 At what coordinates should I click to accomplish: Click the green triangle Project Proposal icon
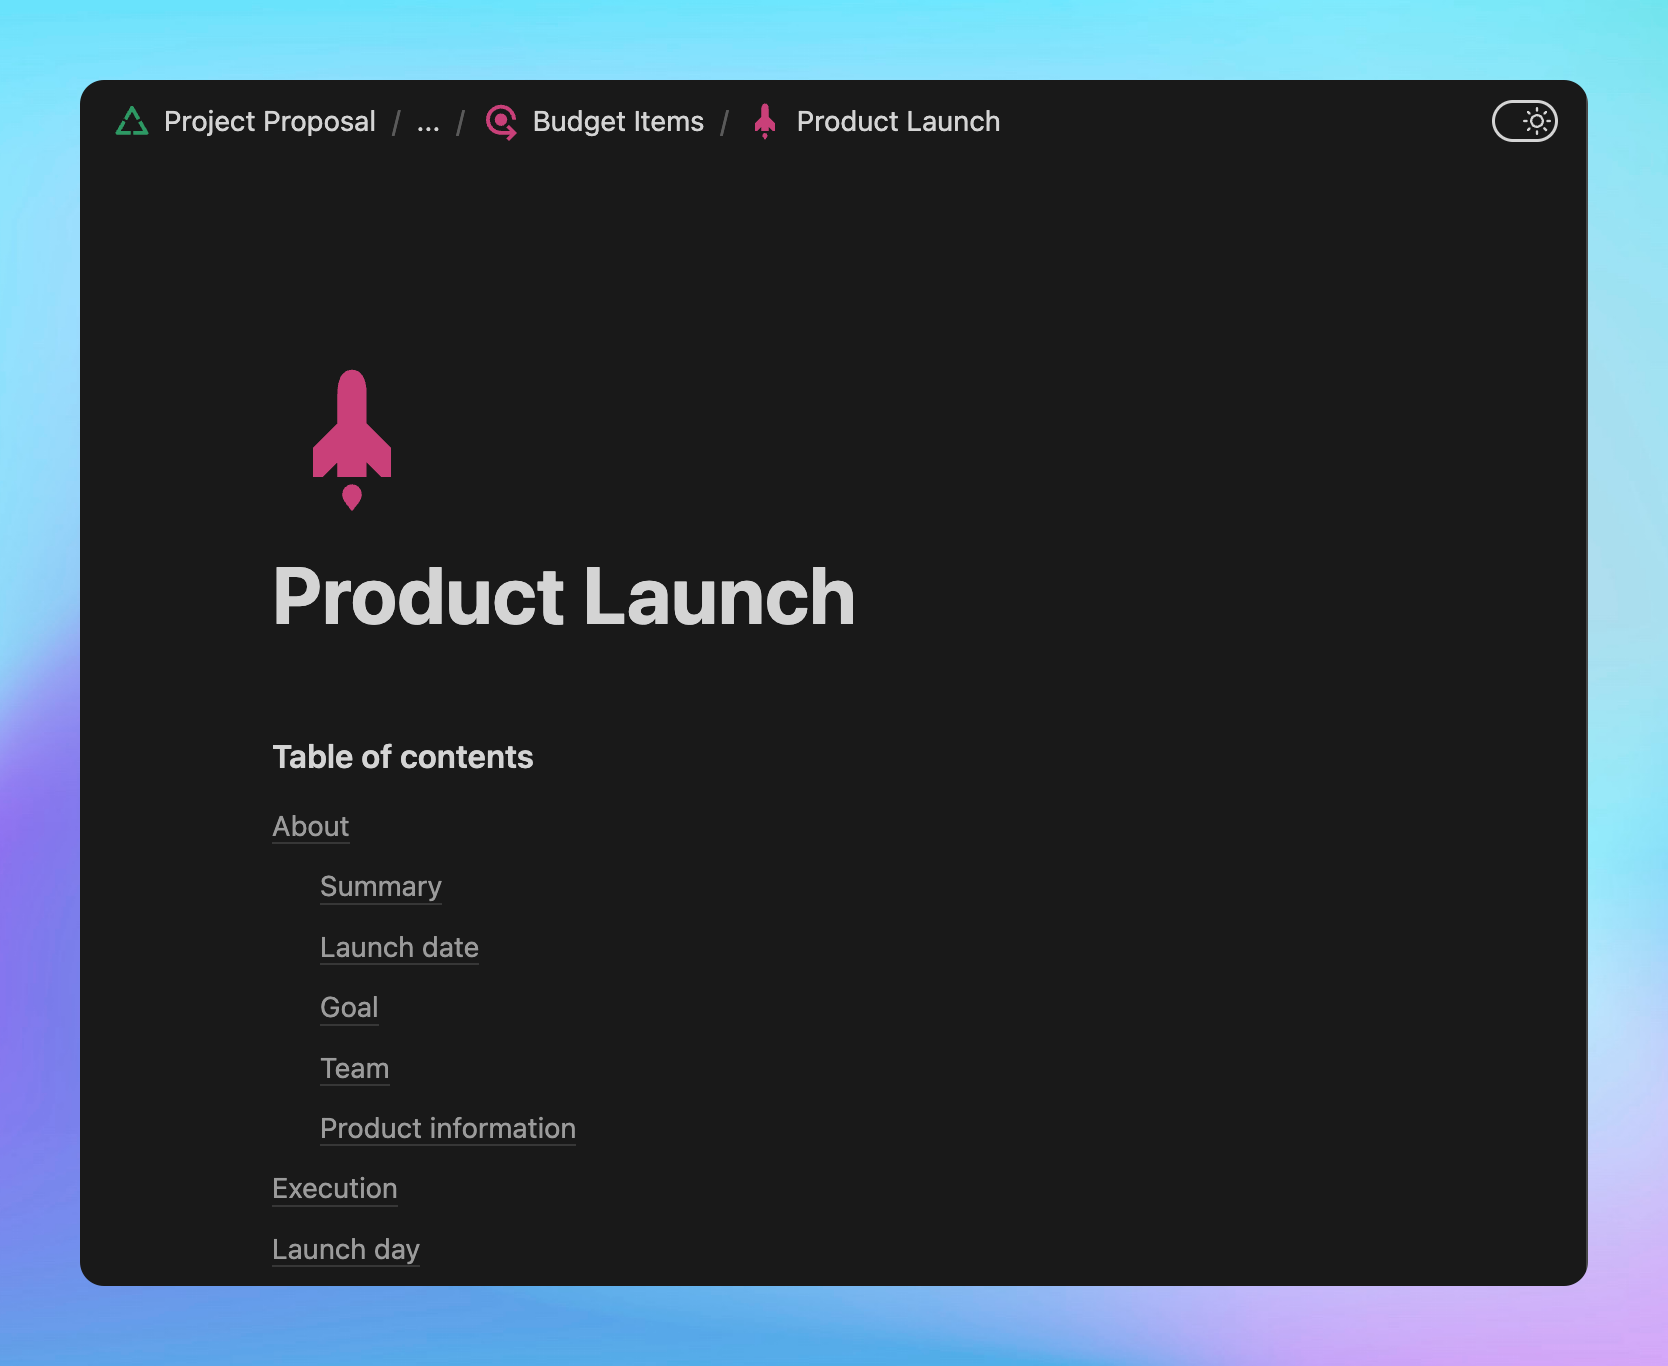point(132,122)
